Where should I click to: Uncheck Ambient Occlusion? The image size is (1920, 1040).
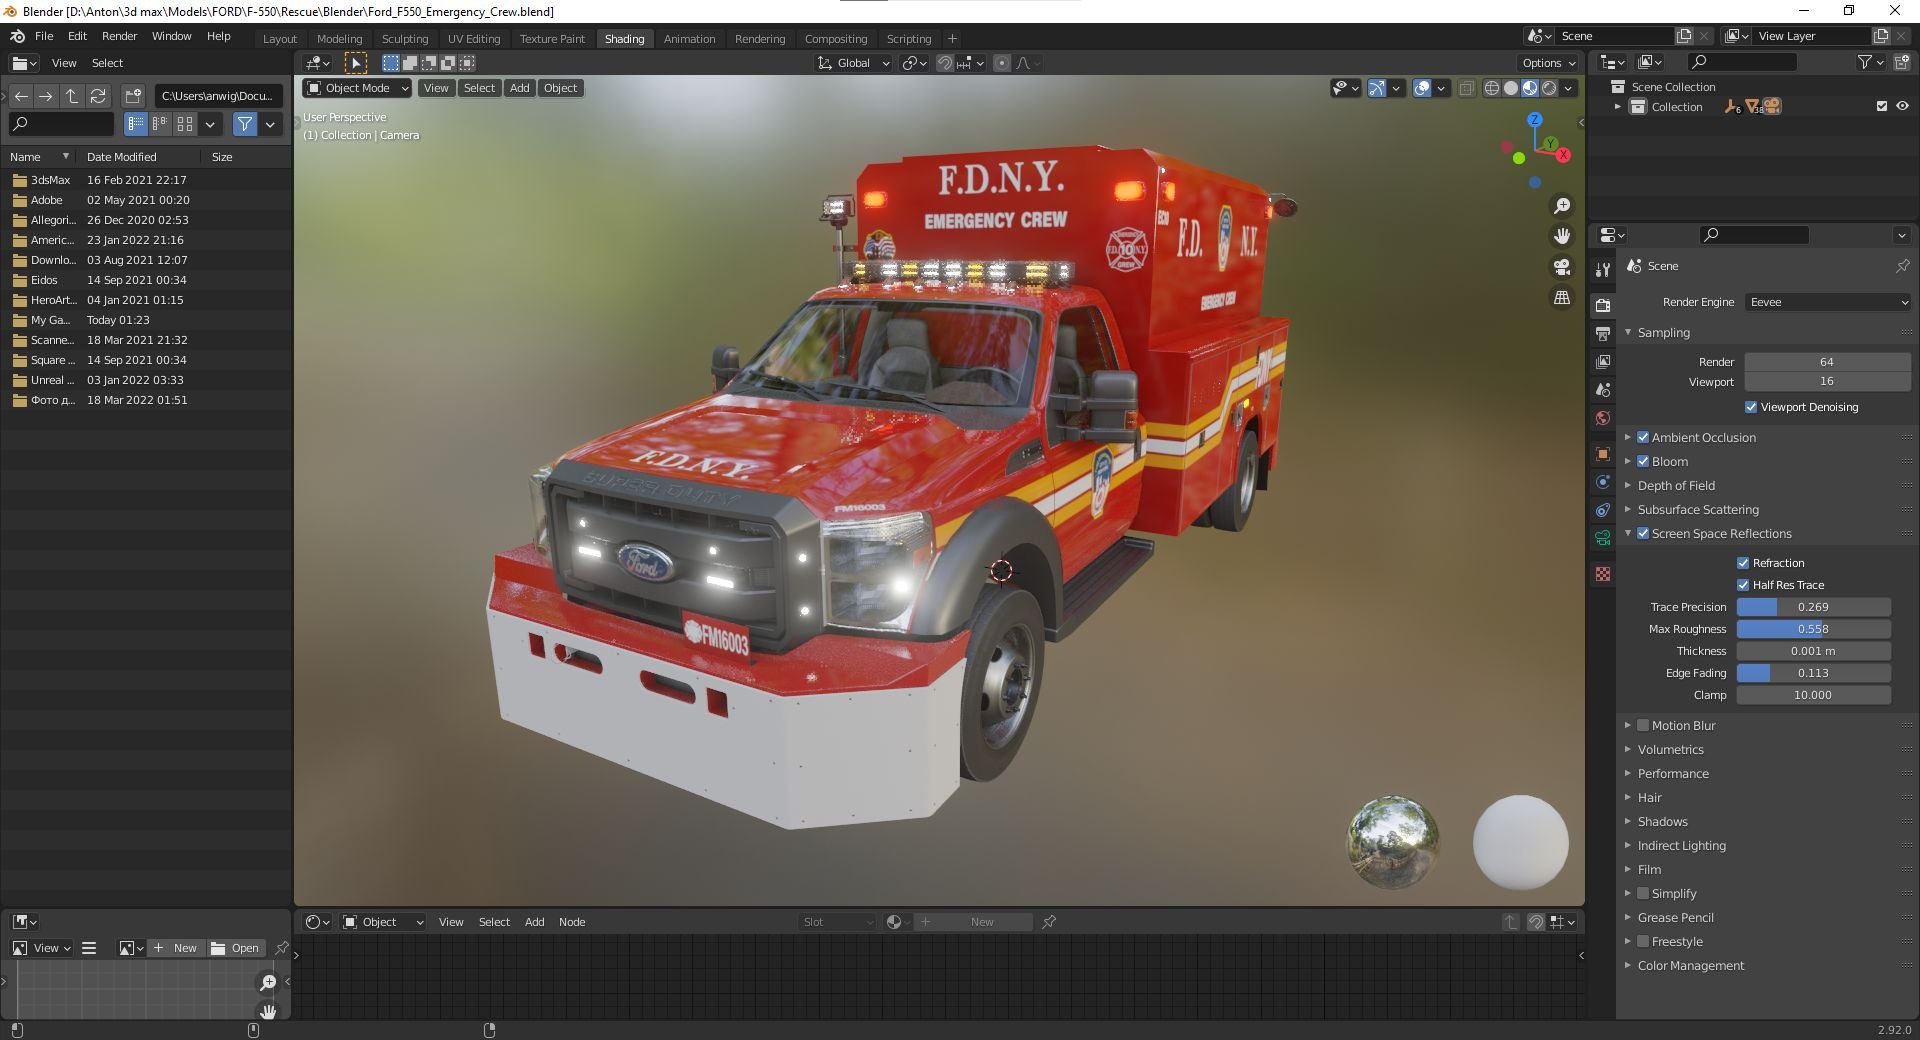[x=1643, y=437]
